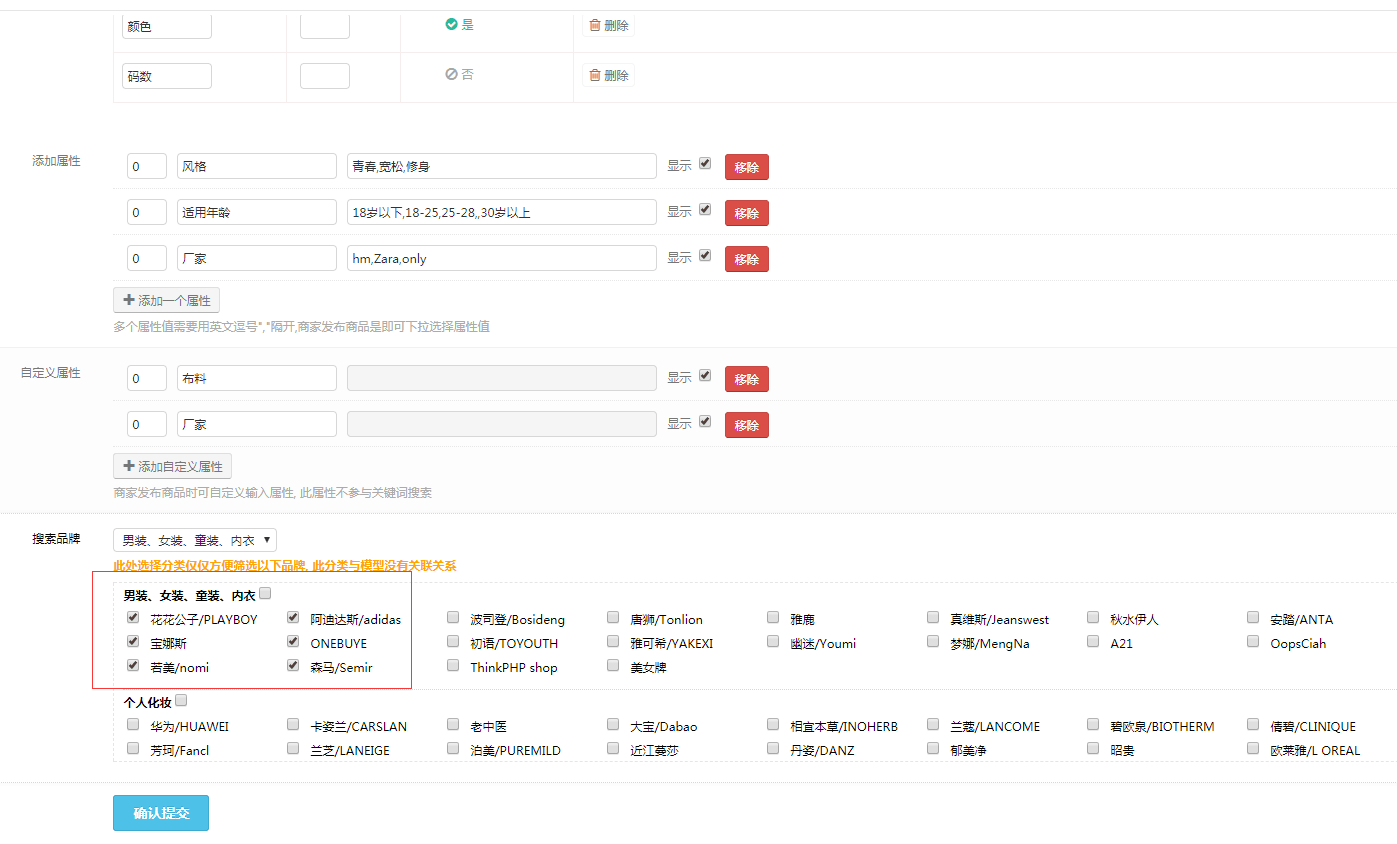Click the 青春,宽松,修身 values field

[x=501, y=166]
